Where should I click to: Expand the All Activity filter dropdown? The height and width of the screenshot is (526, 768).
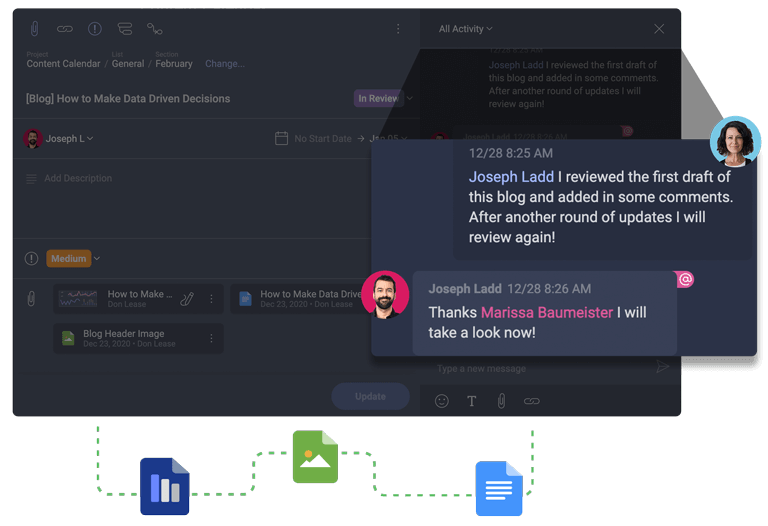(465, 29)
